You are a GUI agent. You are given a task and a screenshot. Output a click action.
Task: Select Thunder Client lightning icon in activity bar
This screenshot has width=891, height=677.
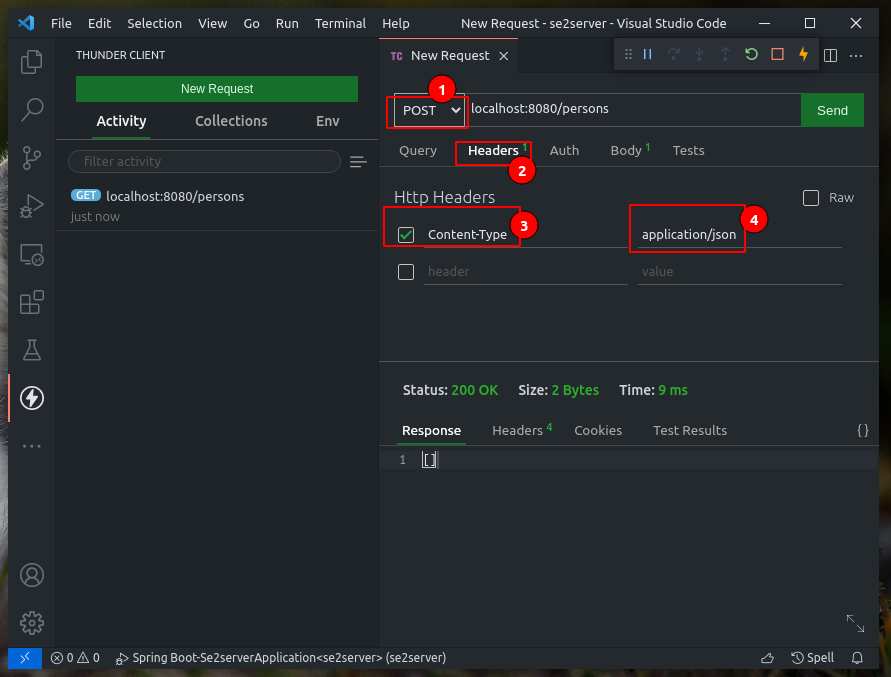(31, 398)
